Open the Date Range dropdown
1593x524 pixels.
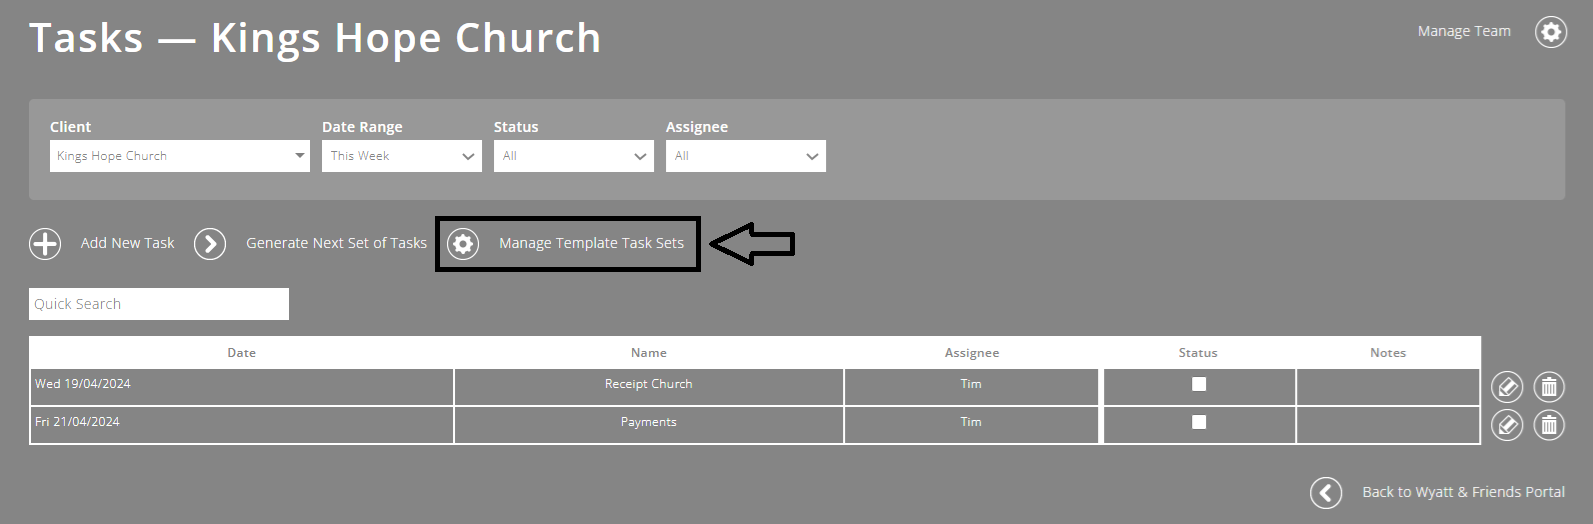pos(402,156)
